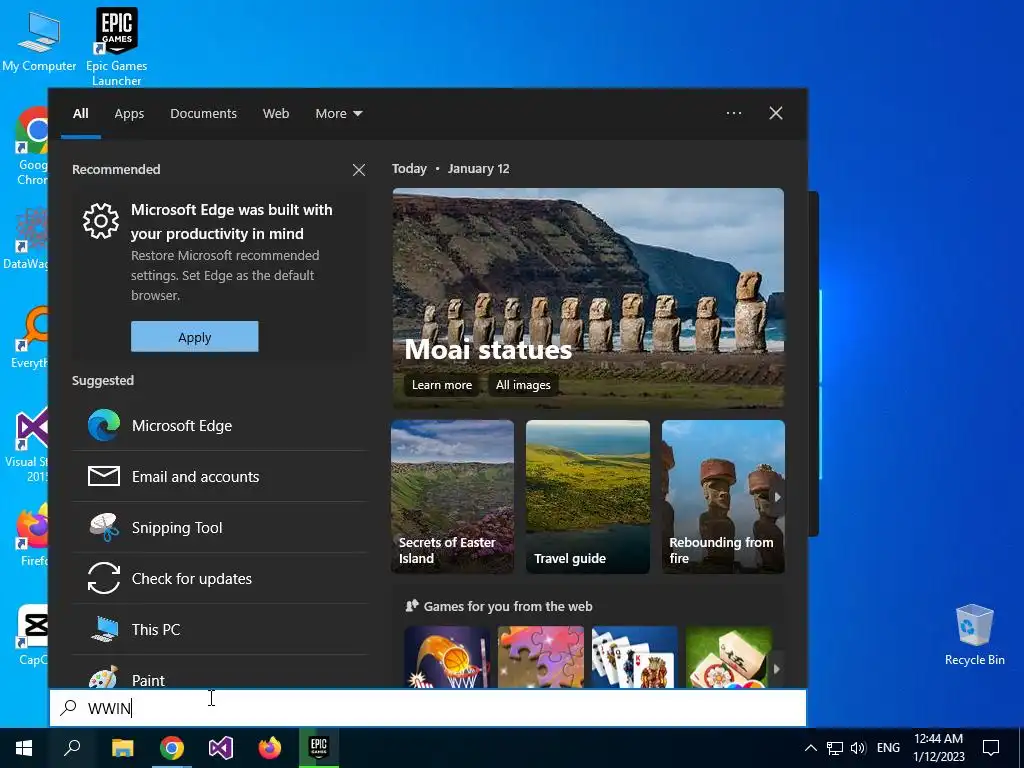Viewport: 1024px width, 768px height.
Task: Launch Snipping Tool from suggestions
Action: (x=219, y=528)
